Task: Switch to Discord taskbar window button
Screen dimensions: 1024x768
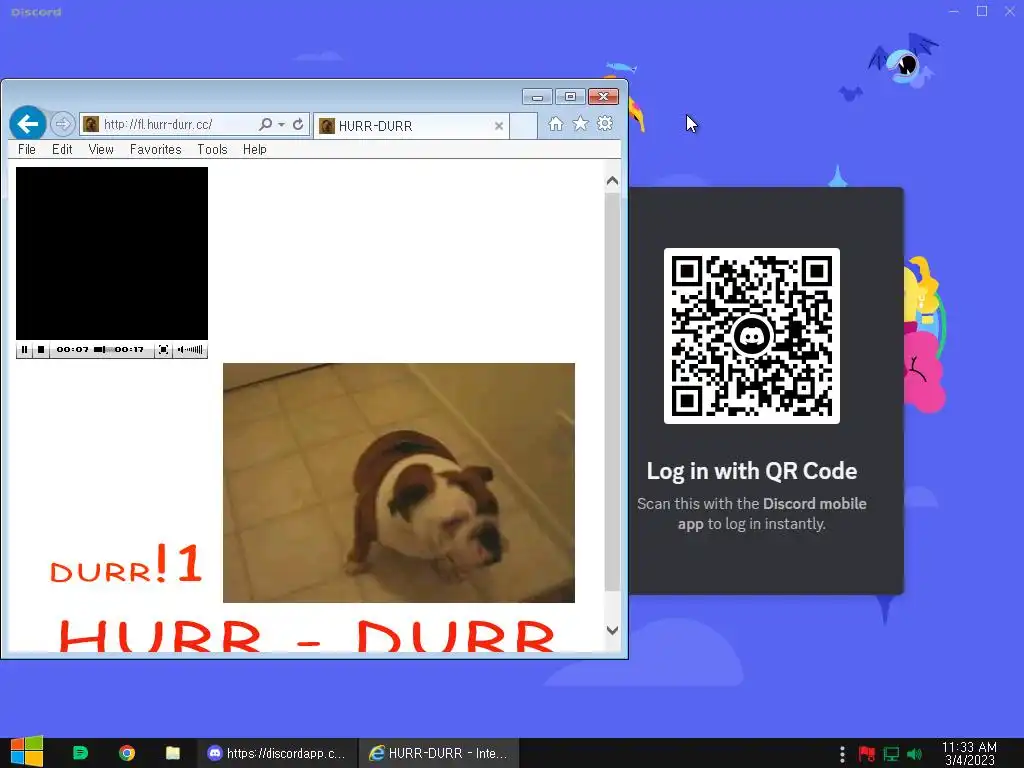Action: 276,753
